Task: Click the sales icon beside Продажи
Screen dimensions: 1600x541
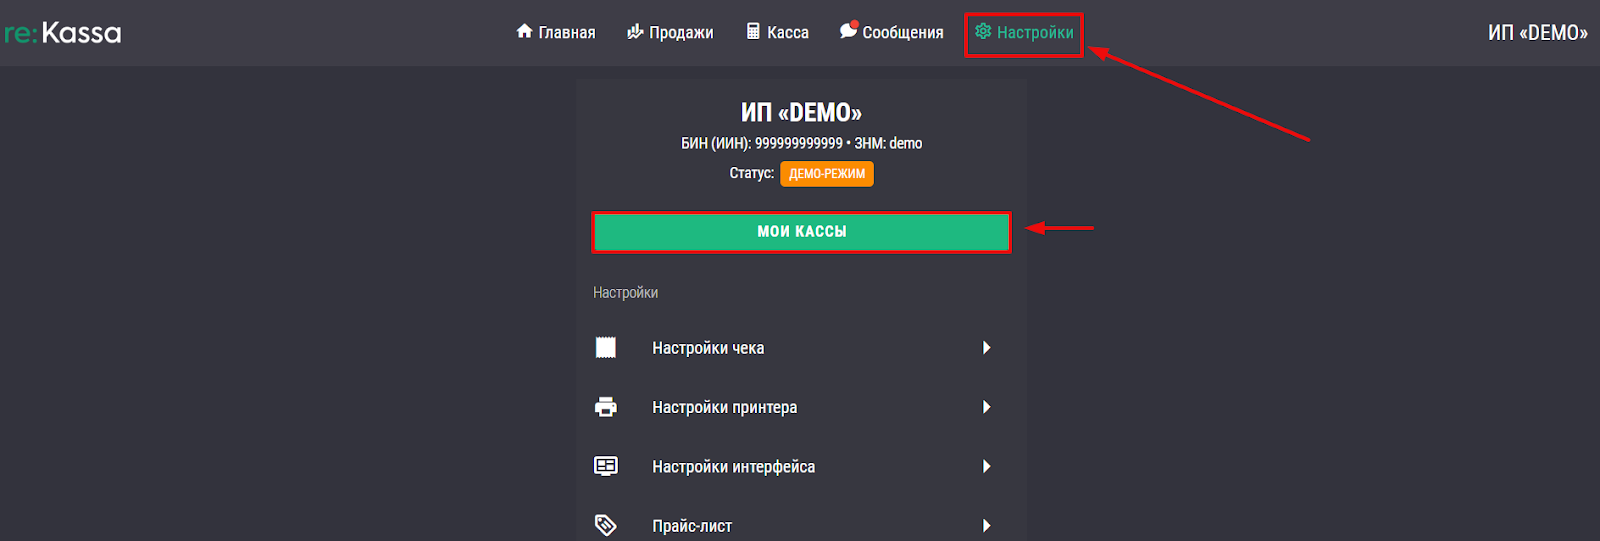Action: coord(635,31)
